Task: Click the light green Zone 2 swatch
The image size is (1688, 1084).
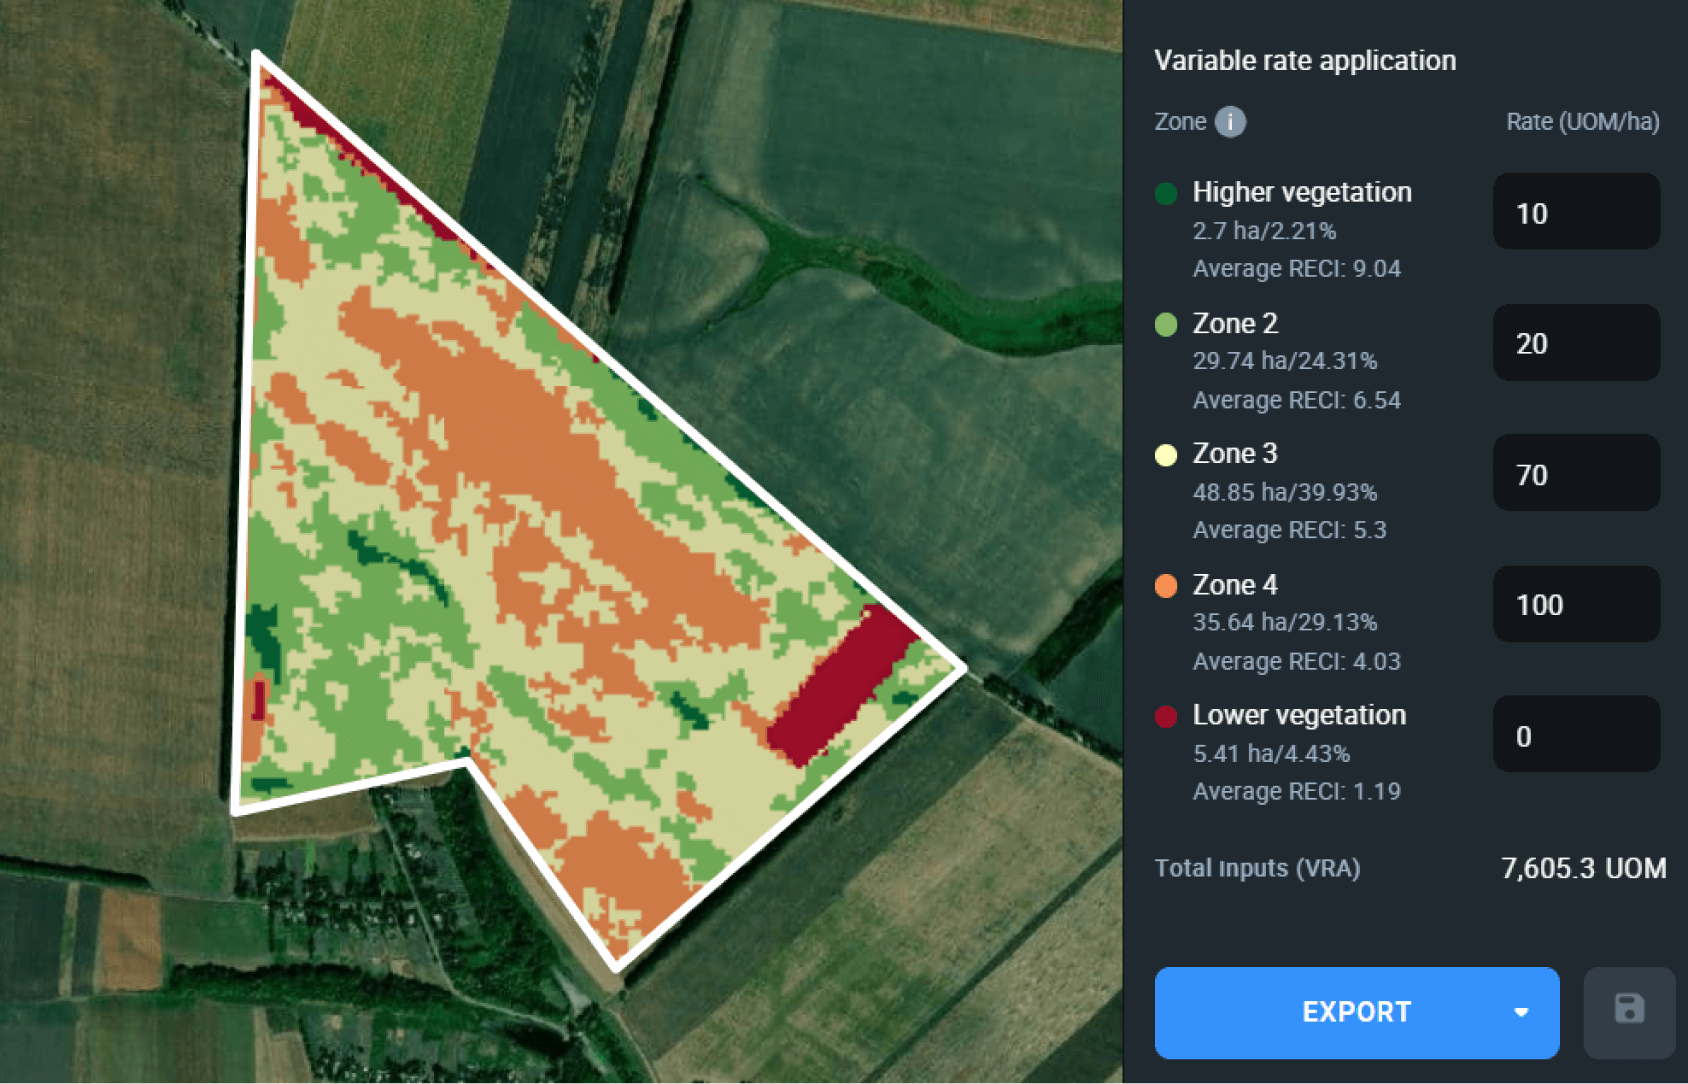Action: tap(1166, 324)
